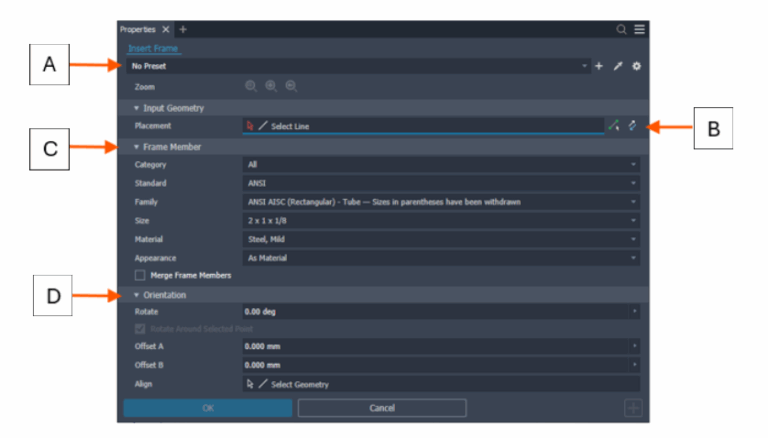Viewport: 768px width, 438px height.
Task: Add a new tab with the plus icon
Action: coord(183,29)
